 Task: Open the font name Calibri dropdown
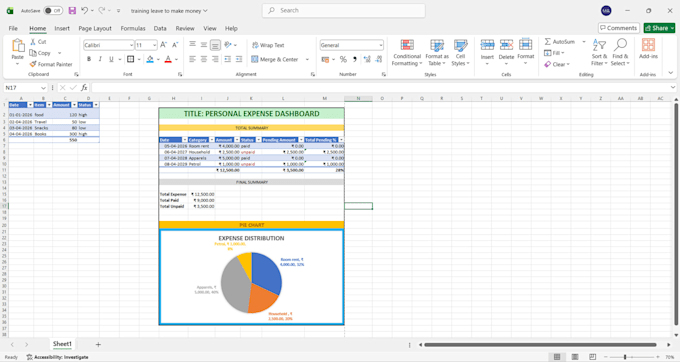[x=131, y=45]
